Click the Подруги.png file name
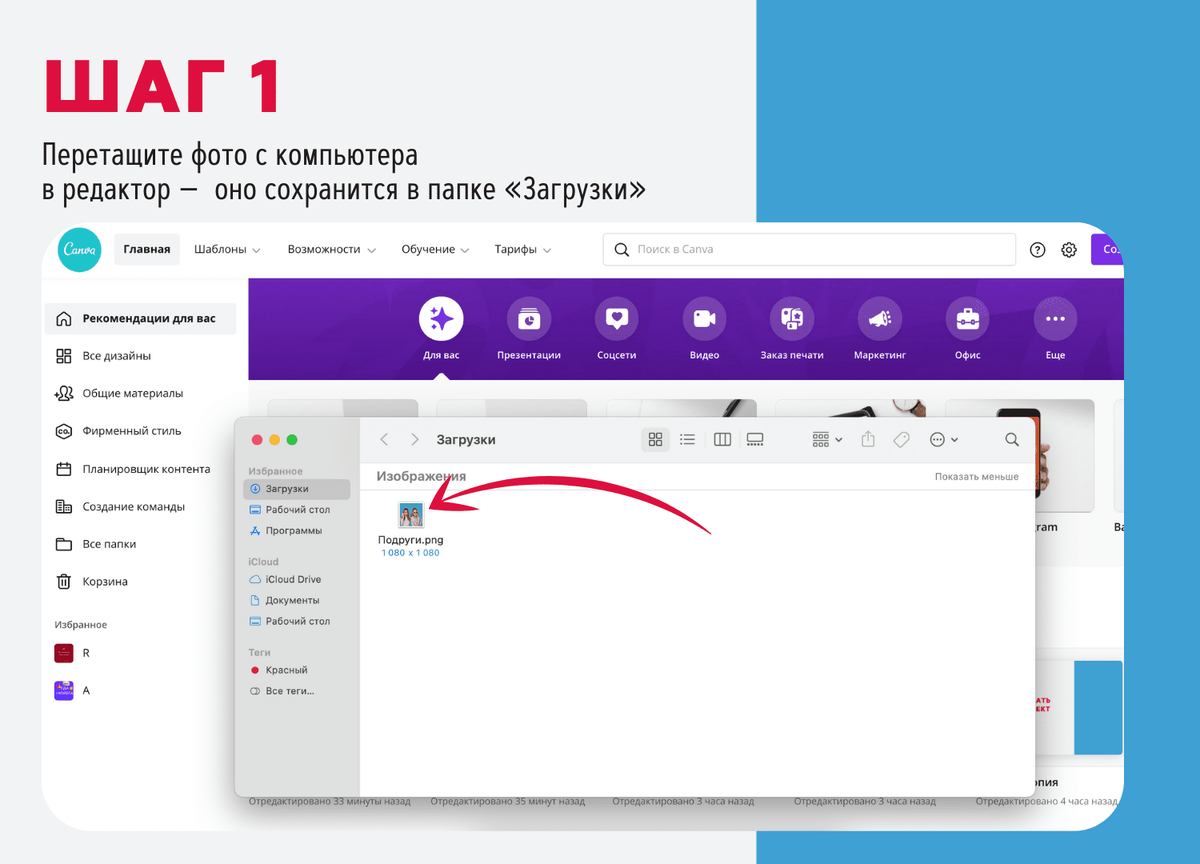This screenshot has height=864, width=1200. point(411,540)
